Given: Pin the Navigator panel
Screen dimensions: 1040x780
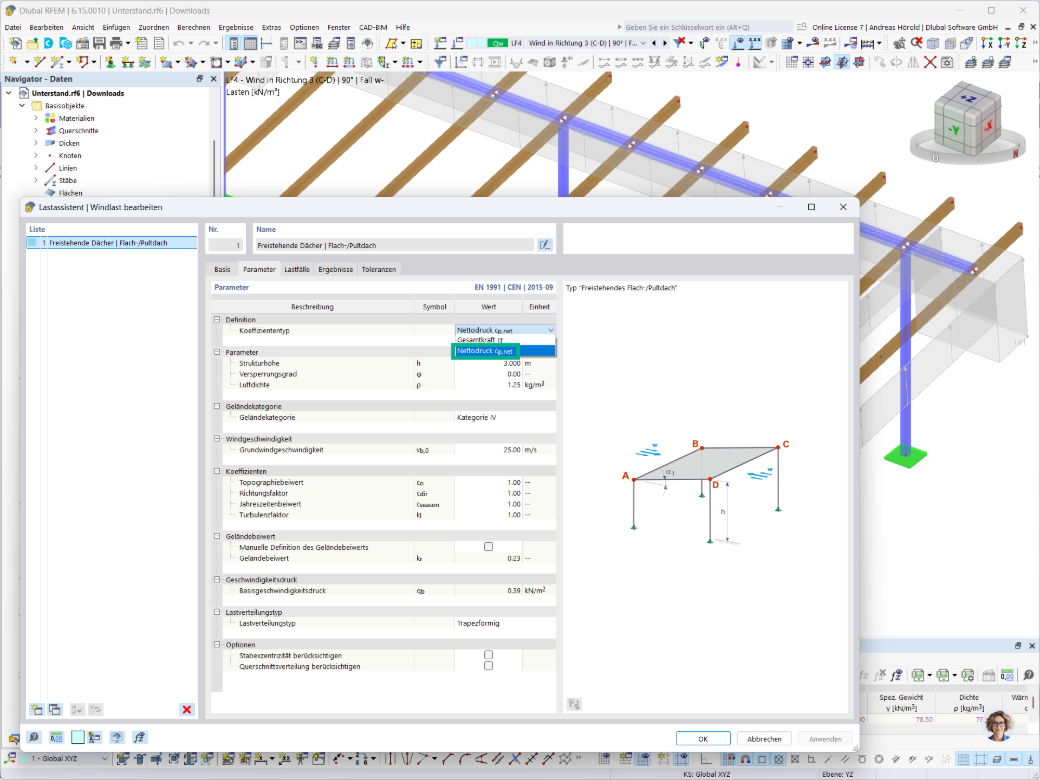Looking at the screenshot, I should point(200,79).
